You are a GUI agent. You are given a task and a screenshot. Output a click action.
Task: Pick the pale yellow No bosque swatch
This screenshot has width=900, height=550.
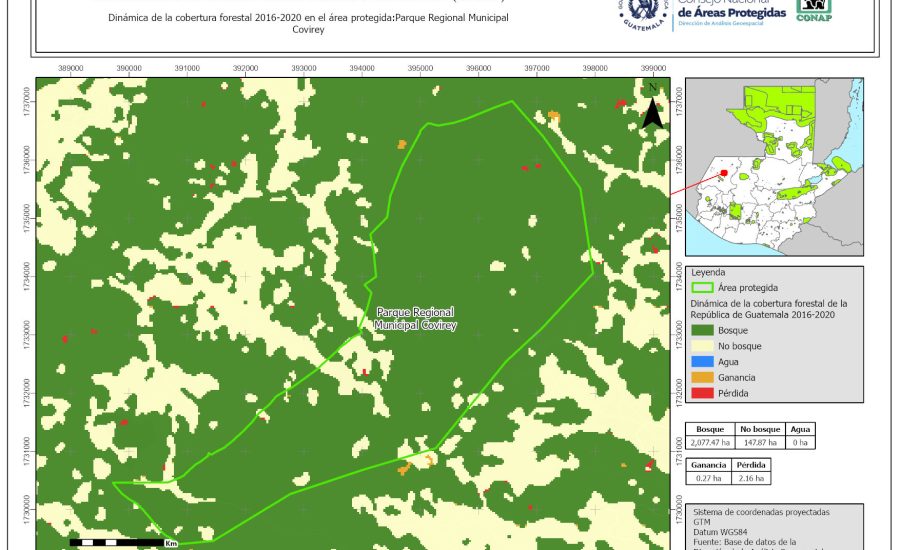pos(702,346)
